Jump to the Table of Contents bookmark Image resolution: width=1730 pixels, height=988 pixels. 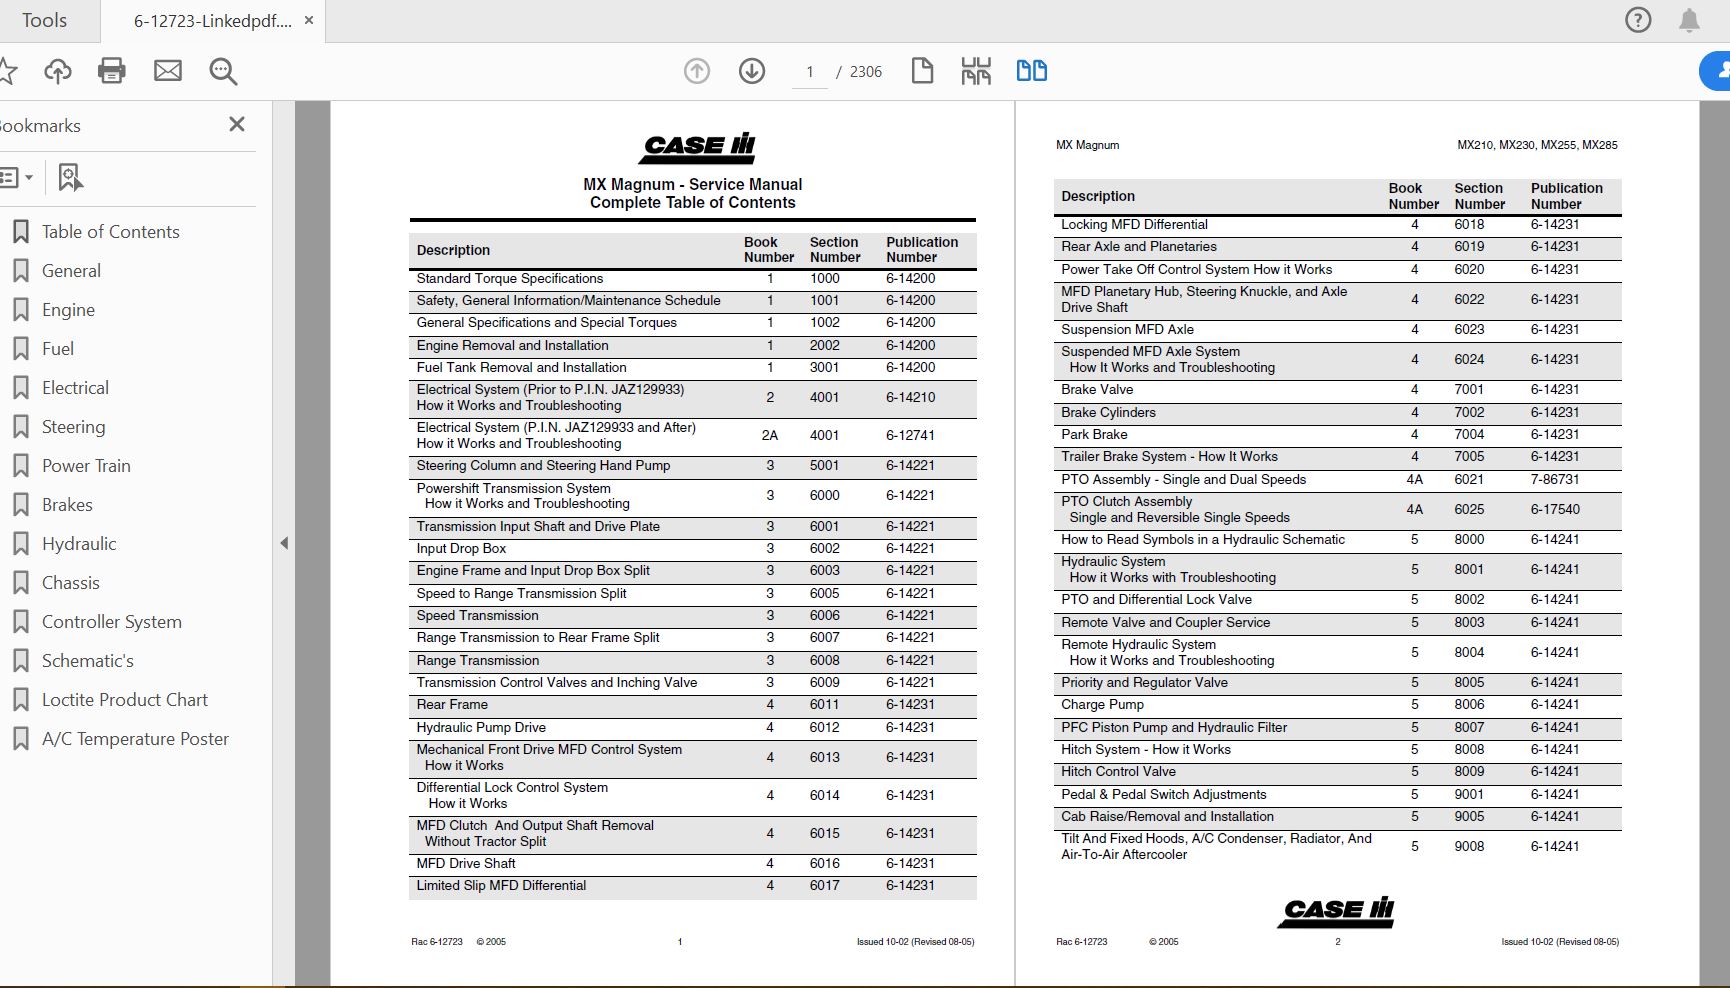pyautogui.click(x=110, y=231)
